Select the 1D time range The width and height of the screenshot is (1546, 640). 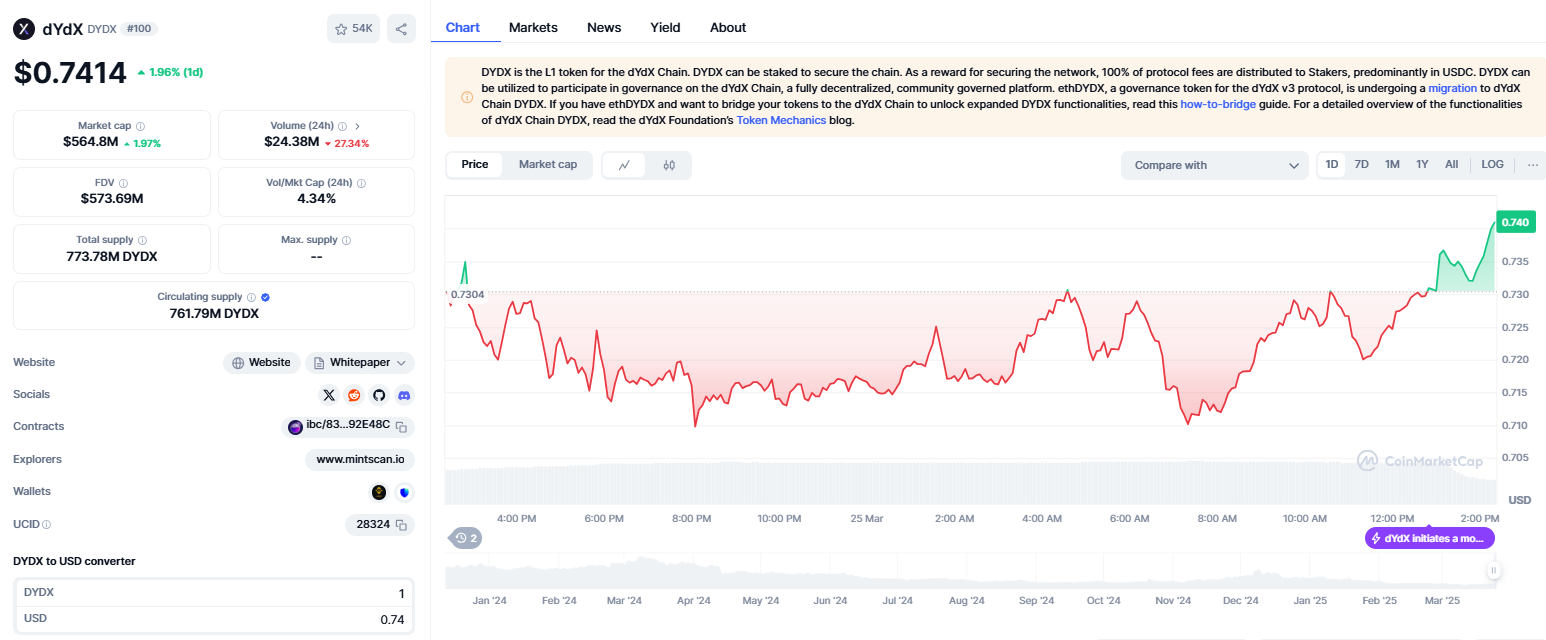(1332, 164)
